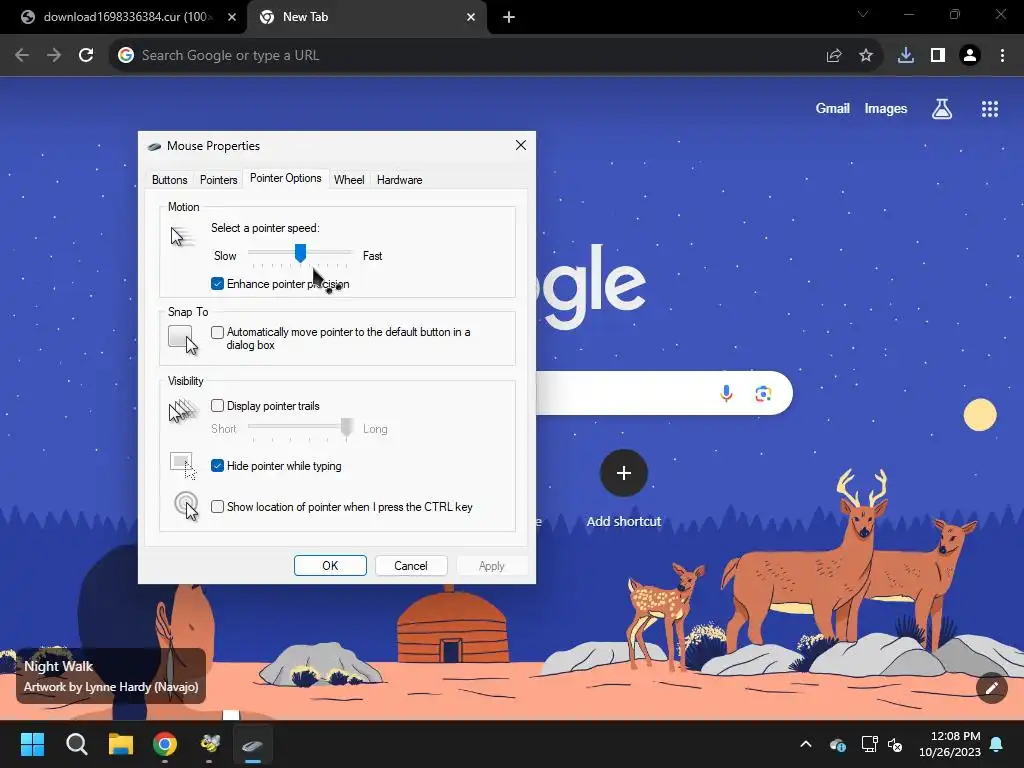
Task: Customize Chrome with the pencil icon
Action: tap(991, 688)
